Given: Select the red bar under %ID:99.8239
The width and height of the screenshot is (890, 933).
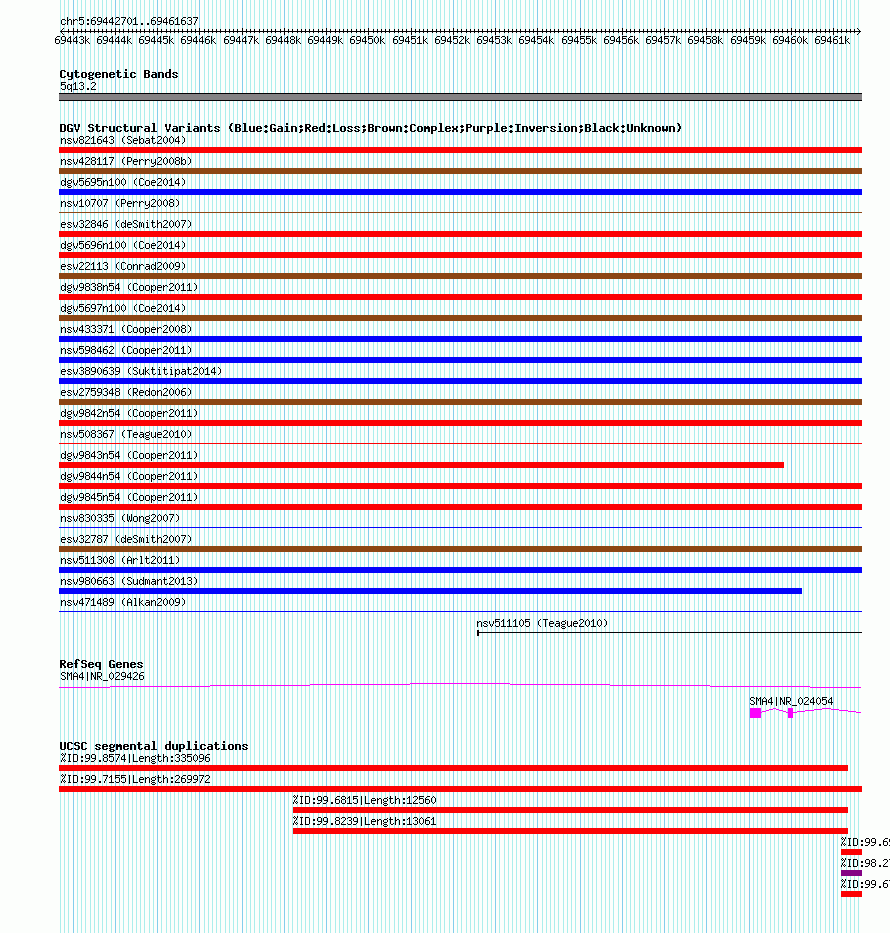Looking at the screenshot, I should pyautogui.click(x=570, y=831).
